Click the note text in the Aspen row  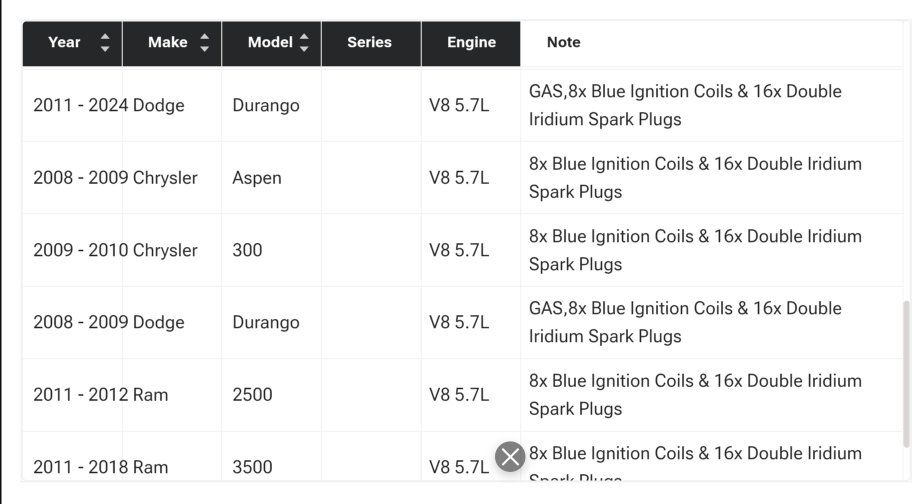694,178
